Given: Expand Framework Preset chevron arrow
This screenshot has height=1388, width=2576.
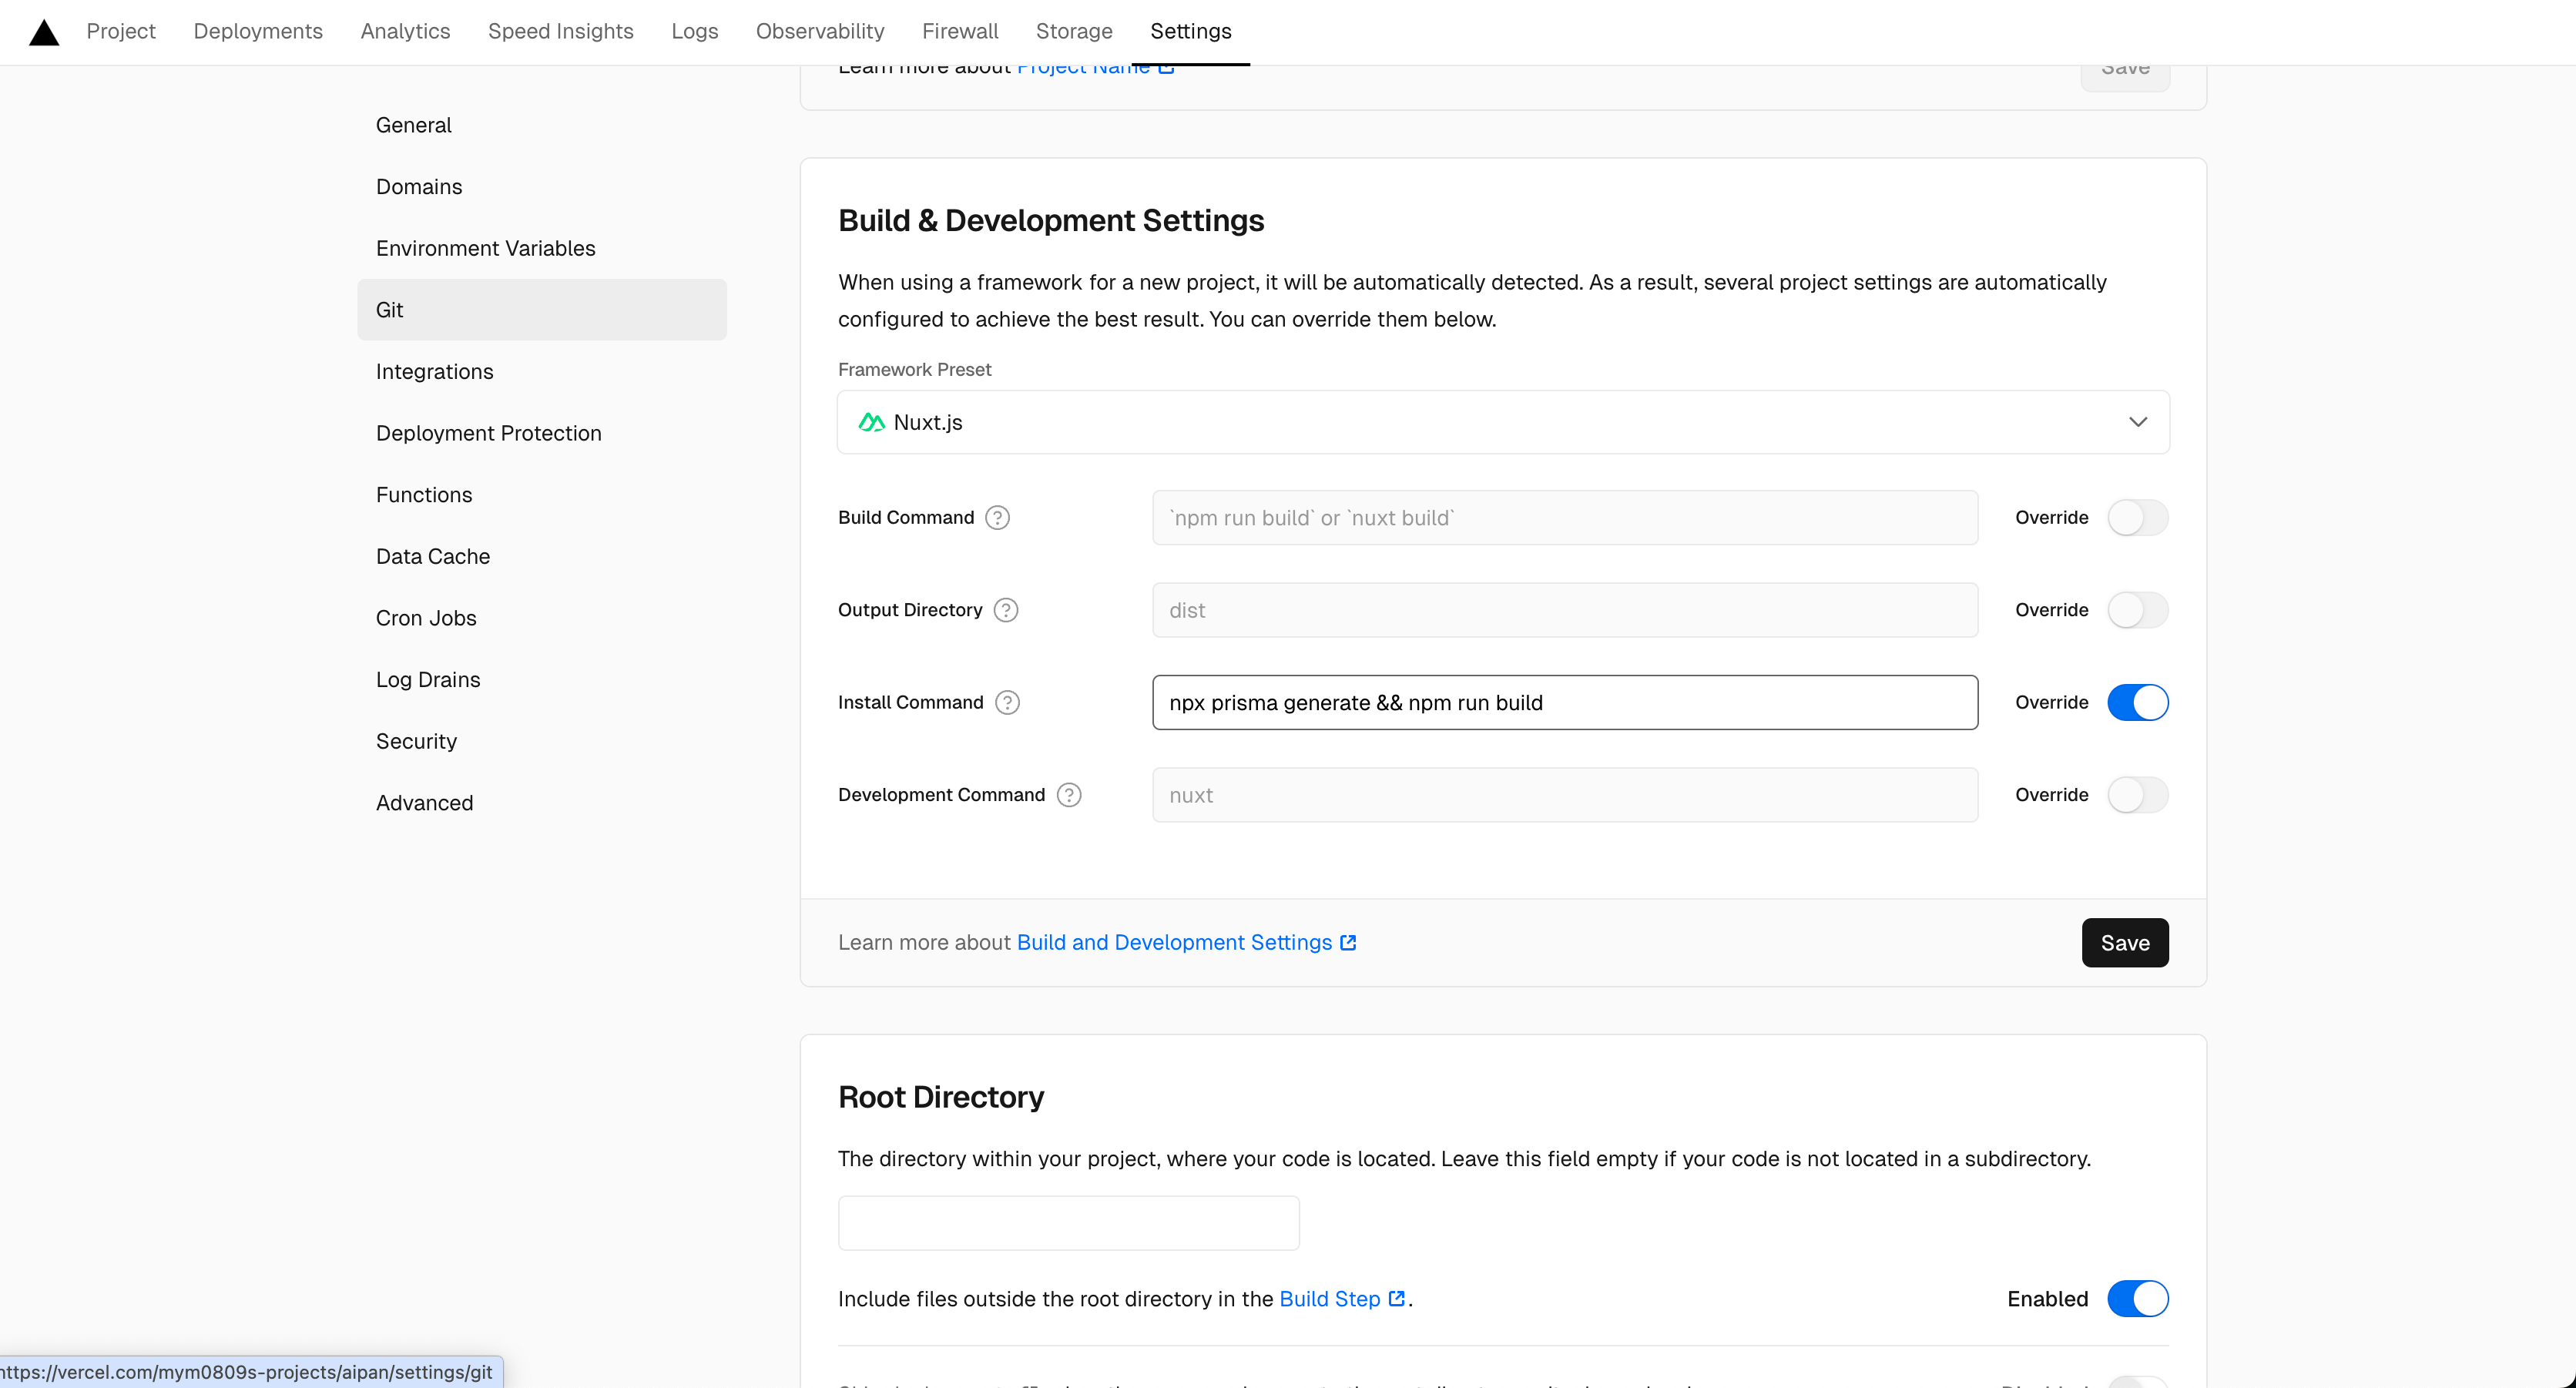Looking at the screenshot, I should pos(2137,422).
